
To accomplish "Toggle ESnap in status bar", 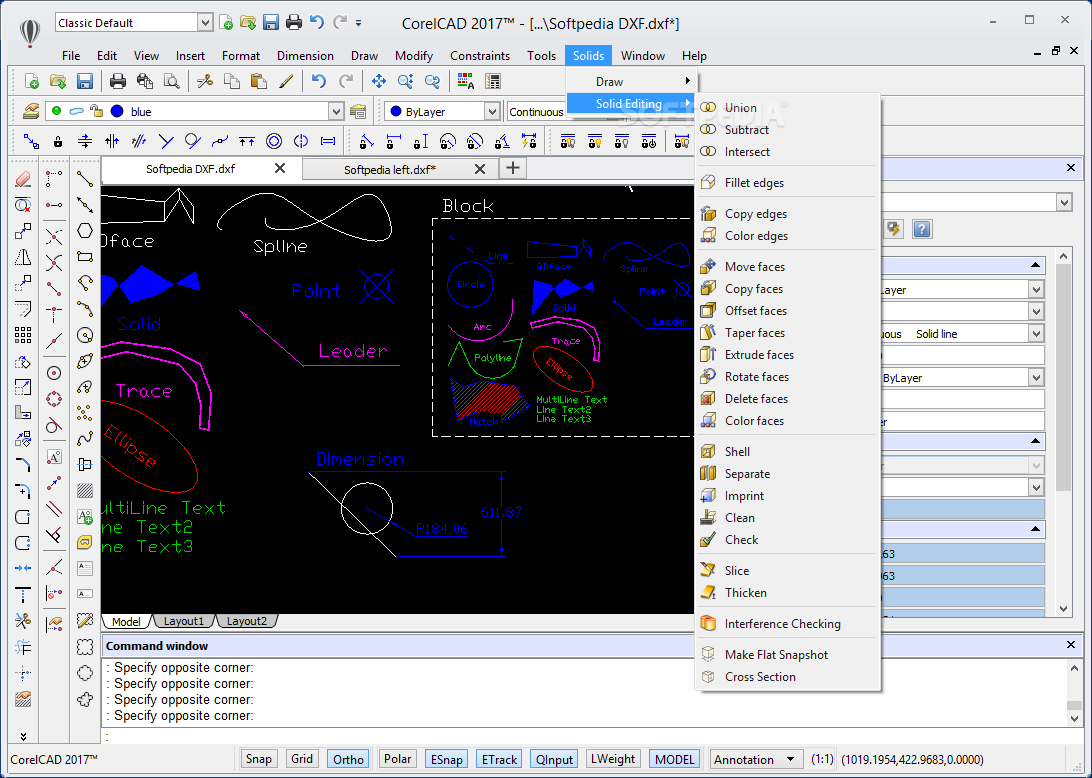I will tap(446, 759).
